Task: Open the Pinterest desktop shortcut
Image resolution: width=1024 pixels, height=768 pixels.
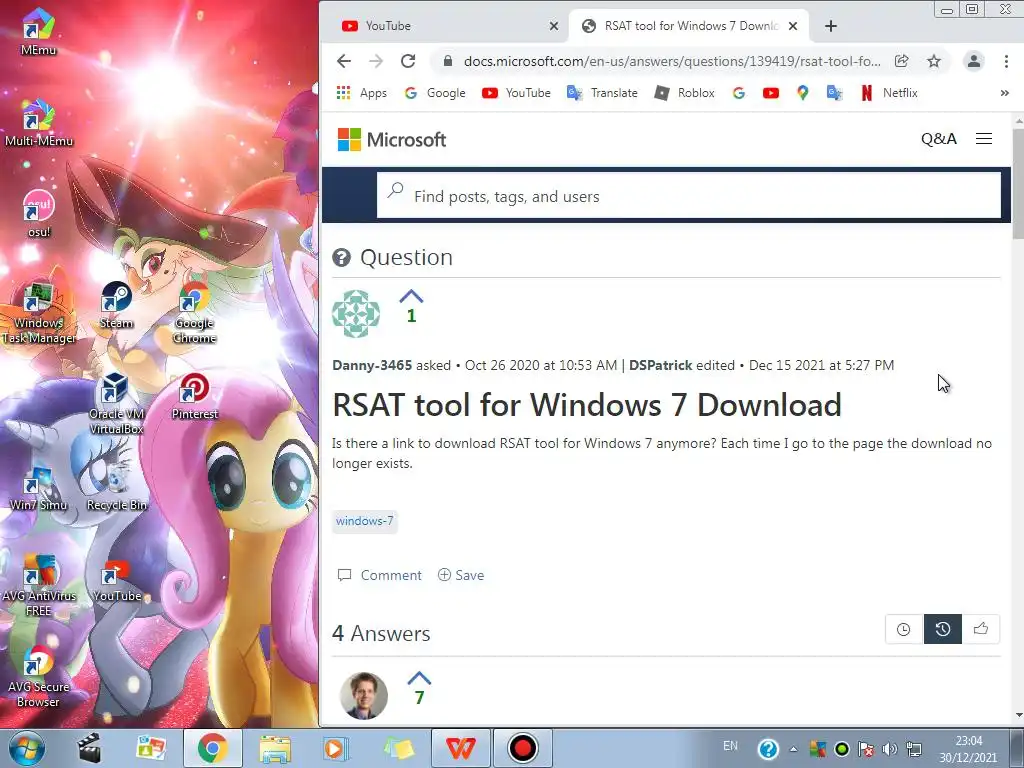Action: pos(195,396)
